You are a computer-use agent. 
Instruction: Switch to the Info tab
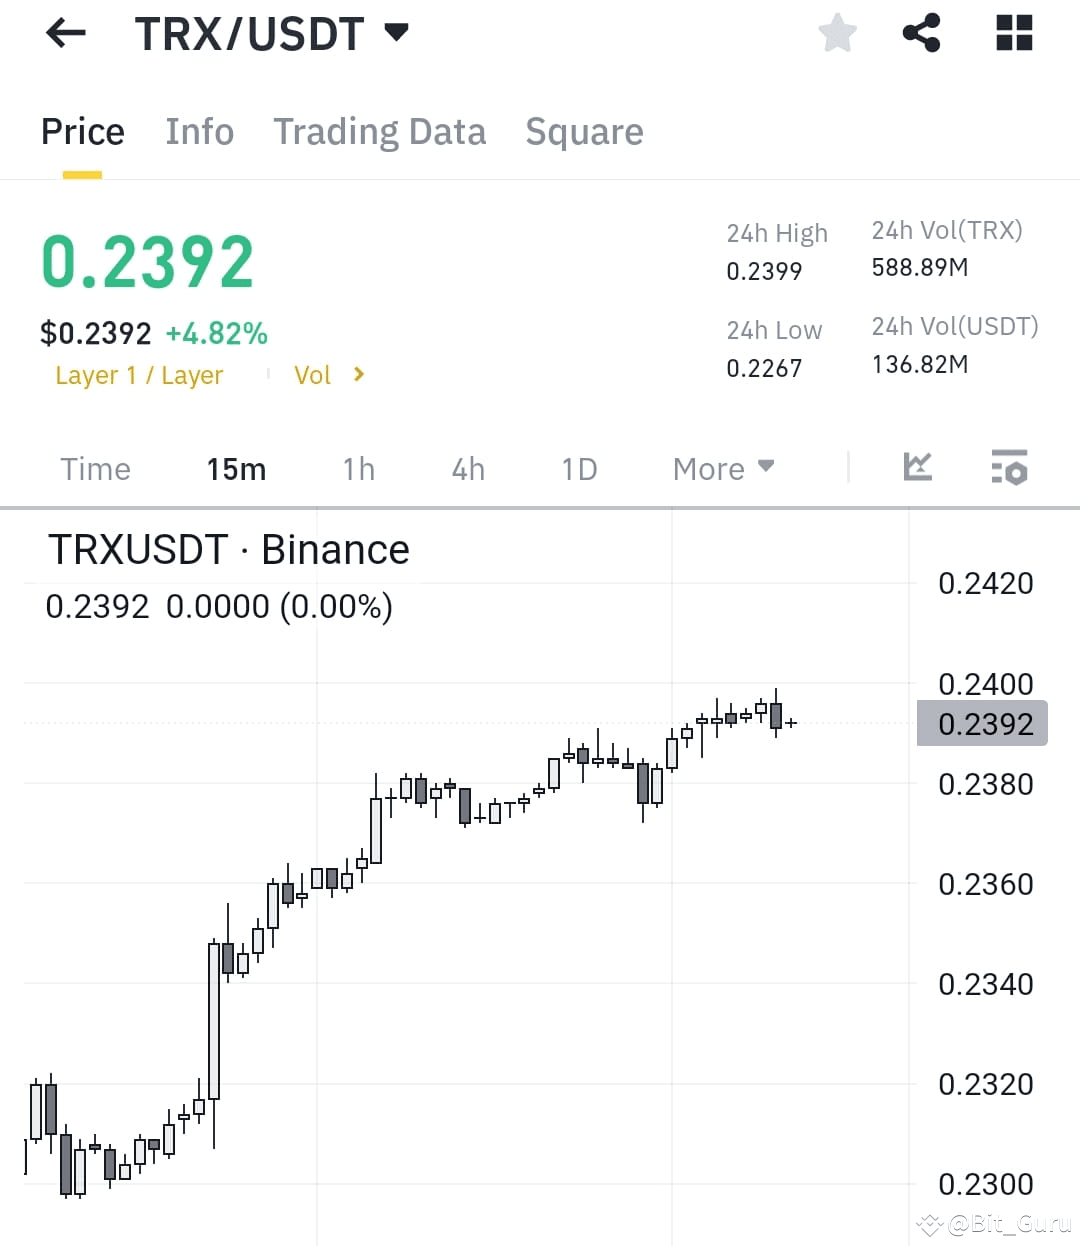click(199, 131)
